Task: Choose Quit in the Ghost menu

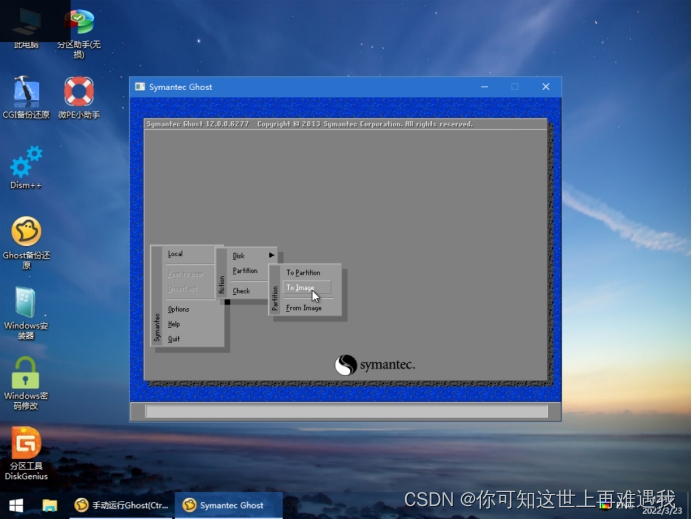Action: point(173,338)
